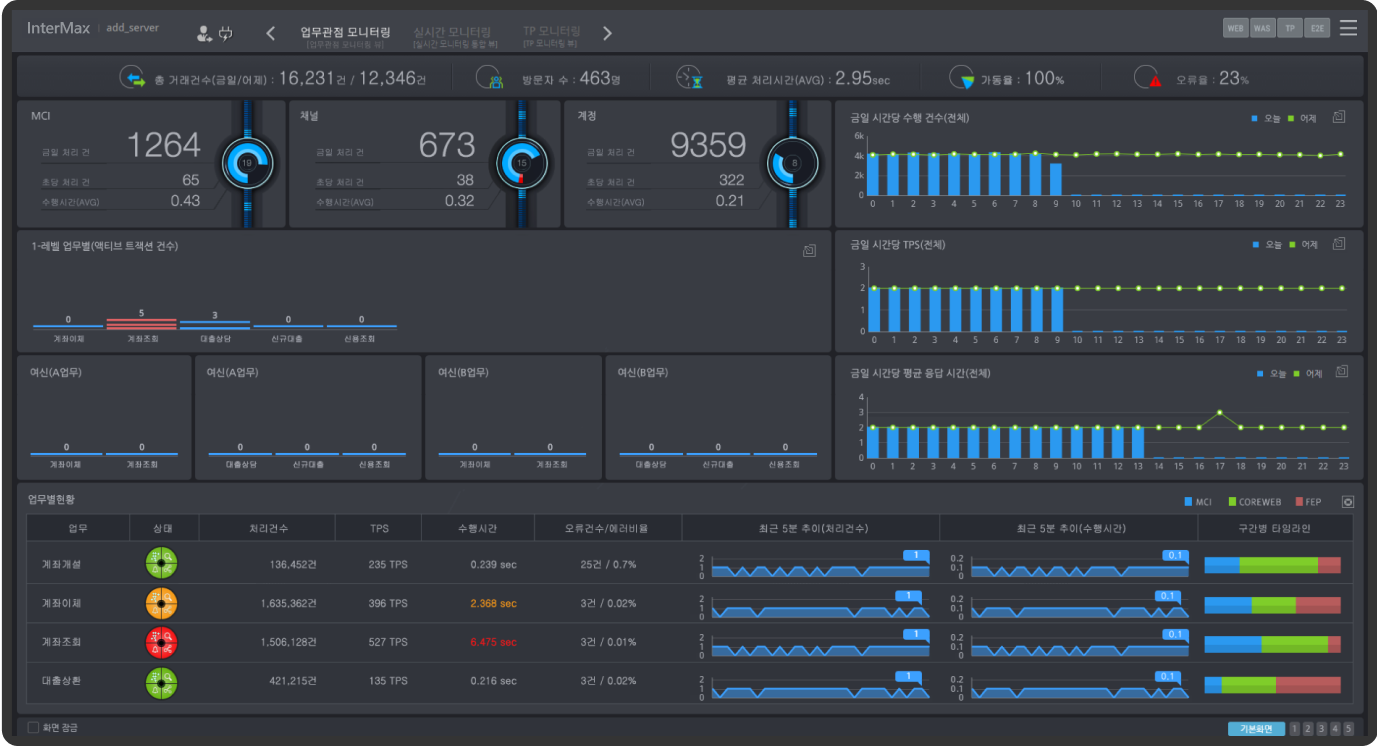Expand the 금일 시간당 수행 건수 chart panel
The width and height of the screenshot is (1377, 746).
click(x=1339, y=117)
